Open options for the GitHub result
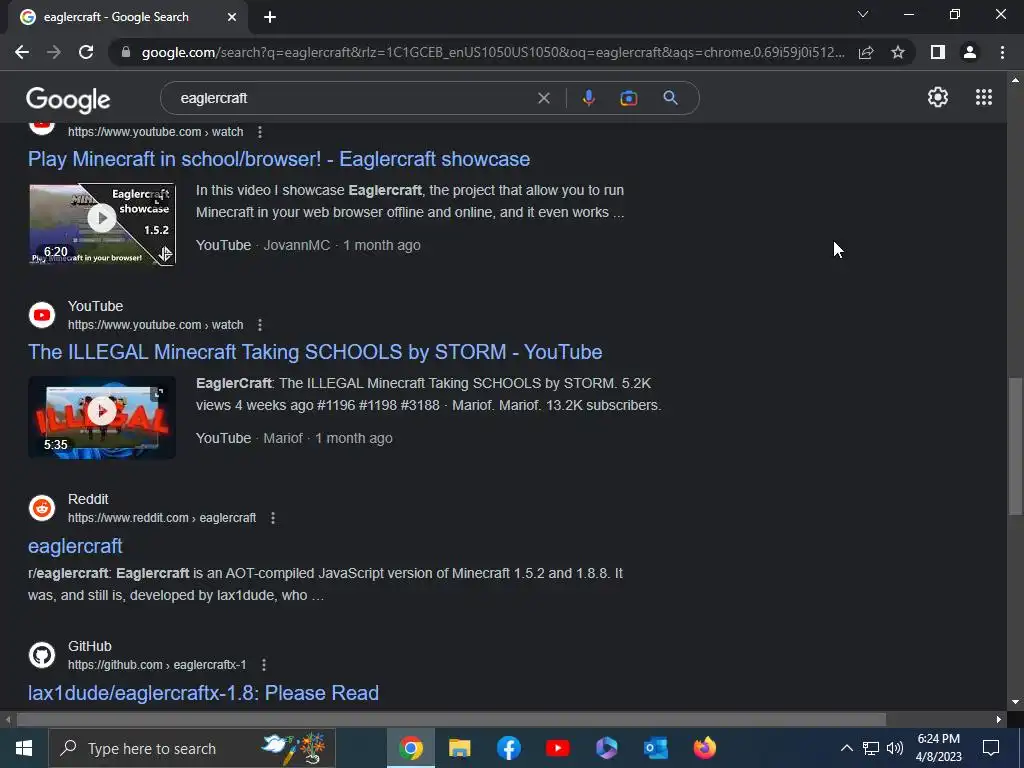The width and height of the screenshot is (1024, 768). tap(264, 665)
